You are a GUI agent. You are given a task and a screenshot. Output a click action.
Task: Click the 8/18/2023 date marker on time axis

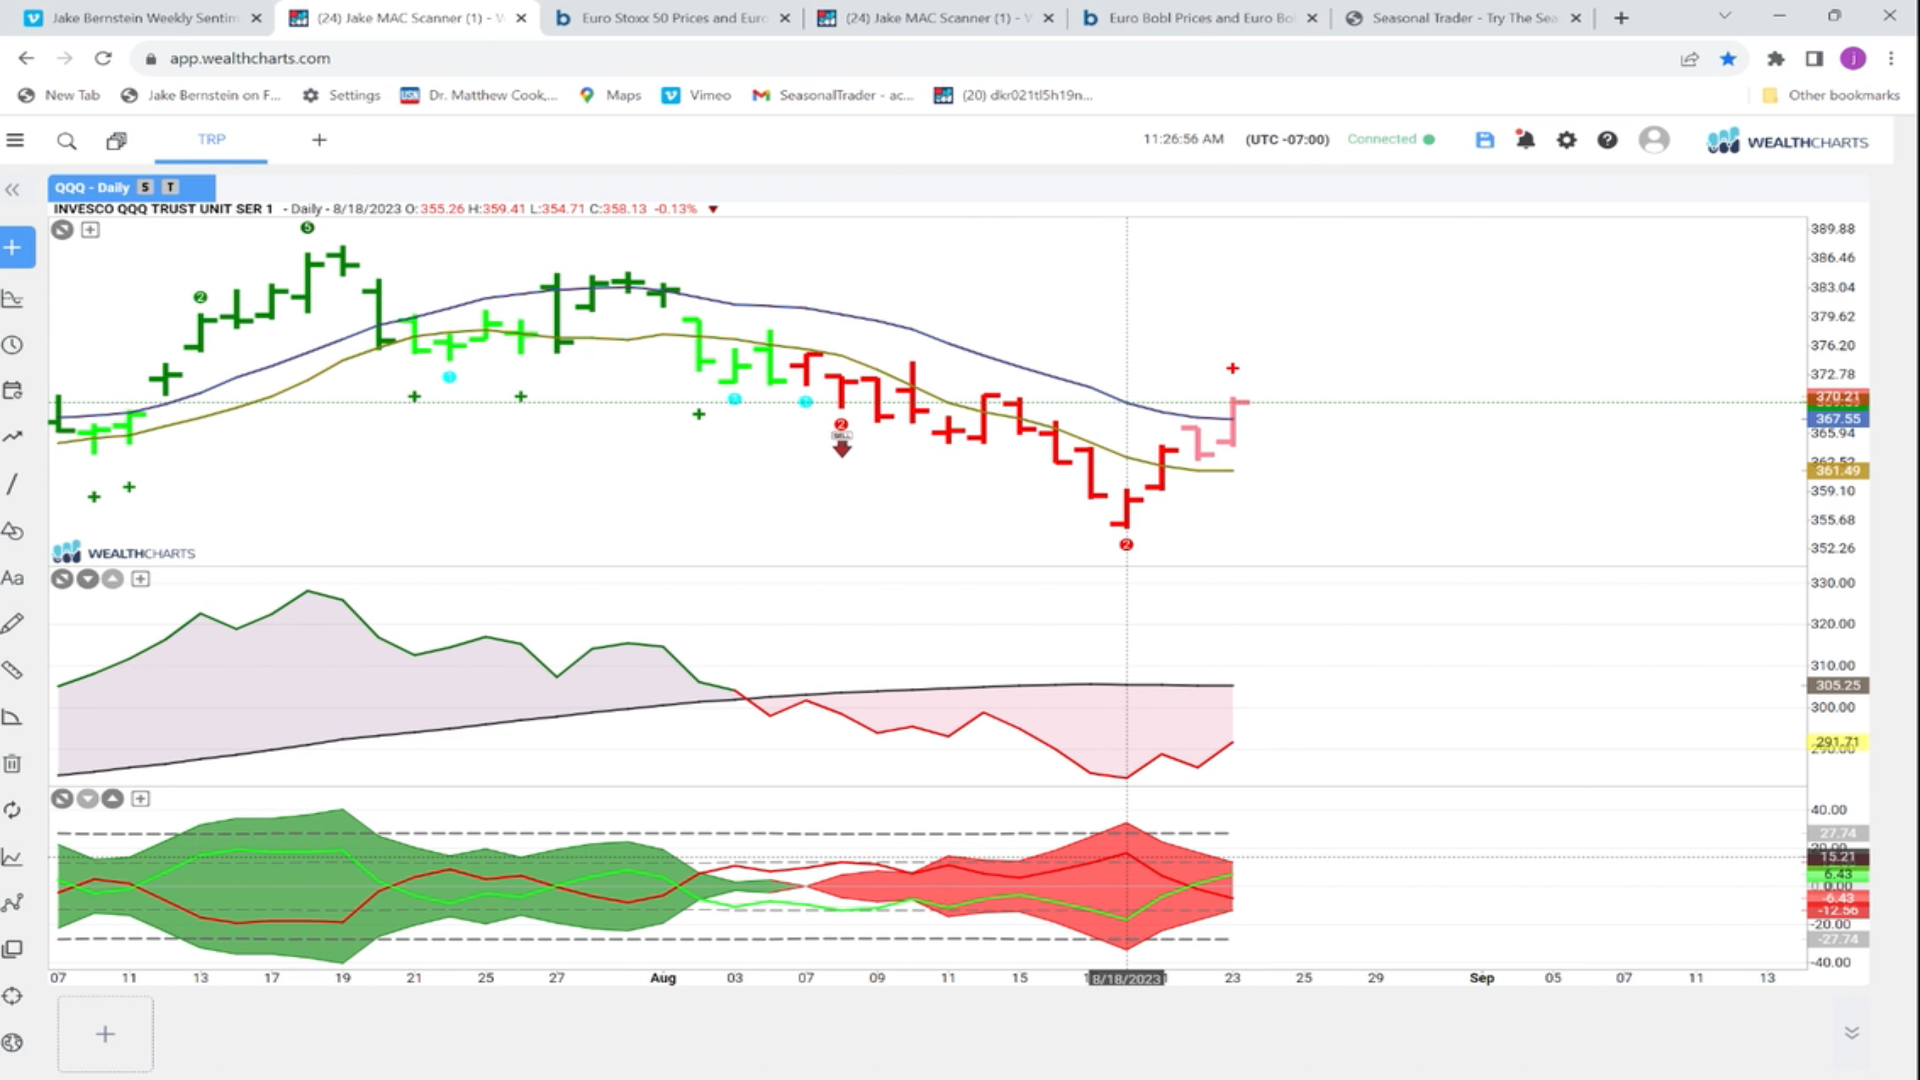pos(1126,979)
